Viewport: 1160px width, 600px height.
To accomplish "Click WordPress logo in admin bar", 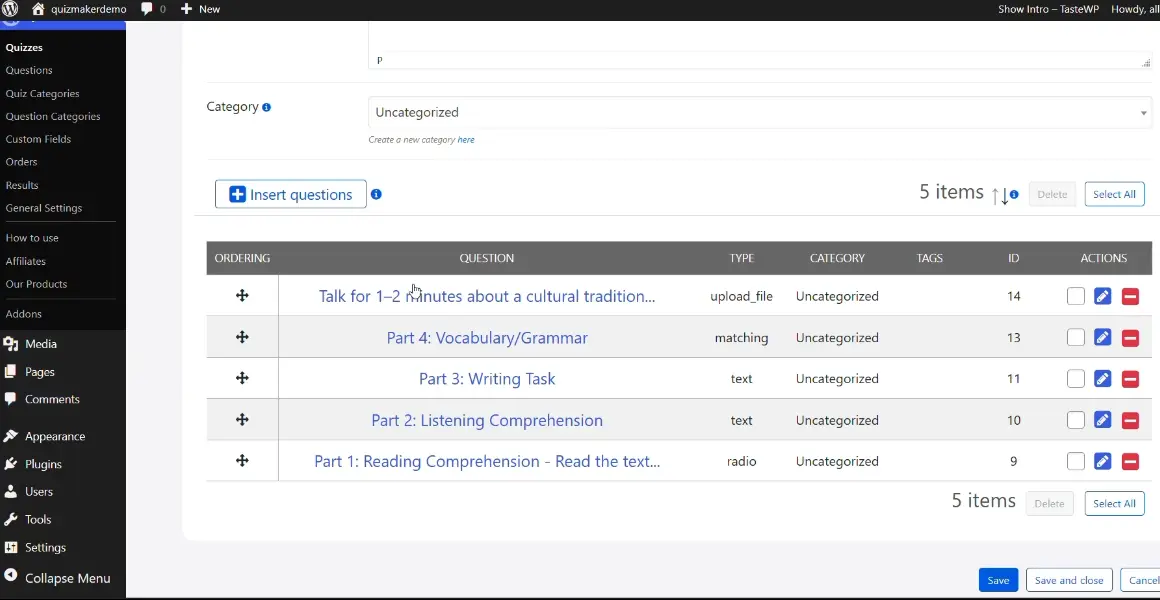I will [11, 9].
